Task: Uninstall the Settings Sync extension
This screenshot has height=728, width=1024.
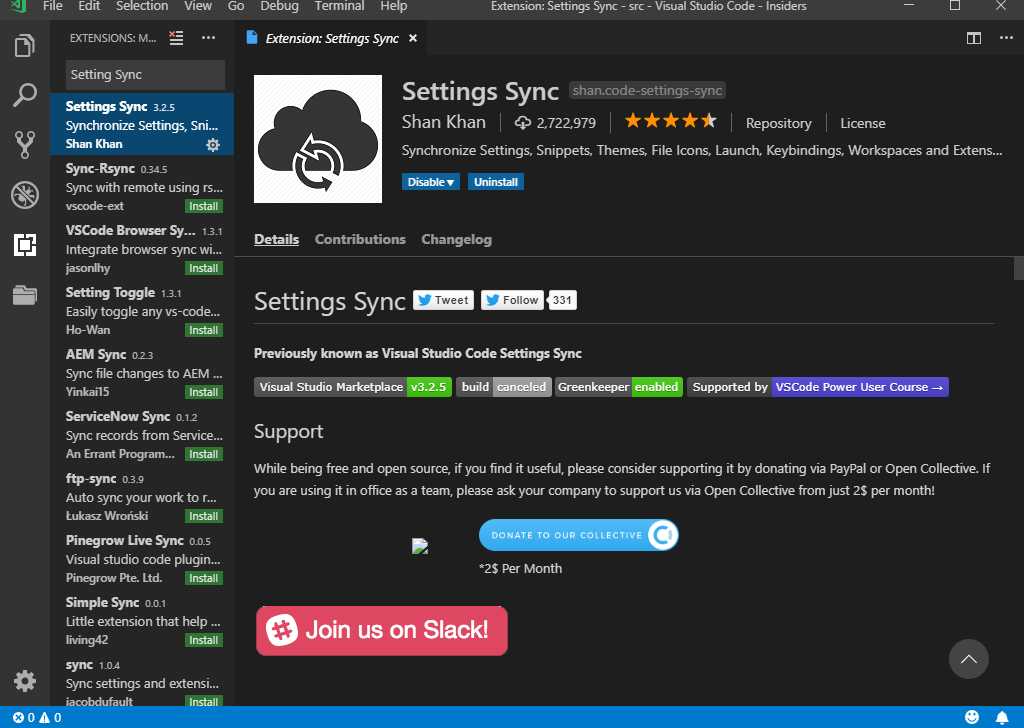Action: tap(496, 182)
